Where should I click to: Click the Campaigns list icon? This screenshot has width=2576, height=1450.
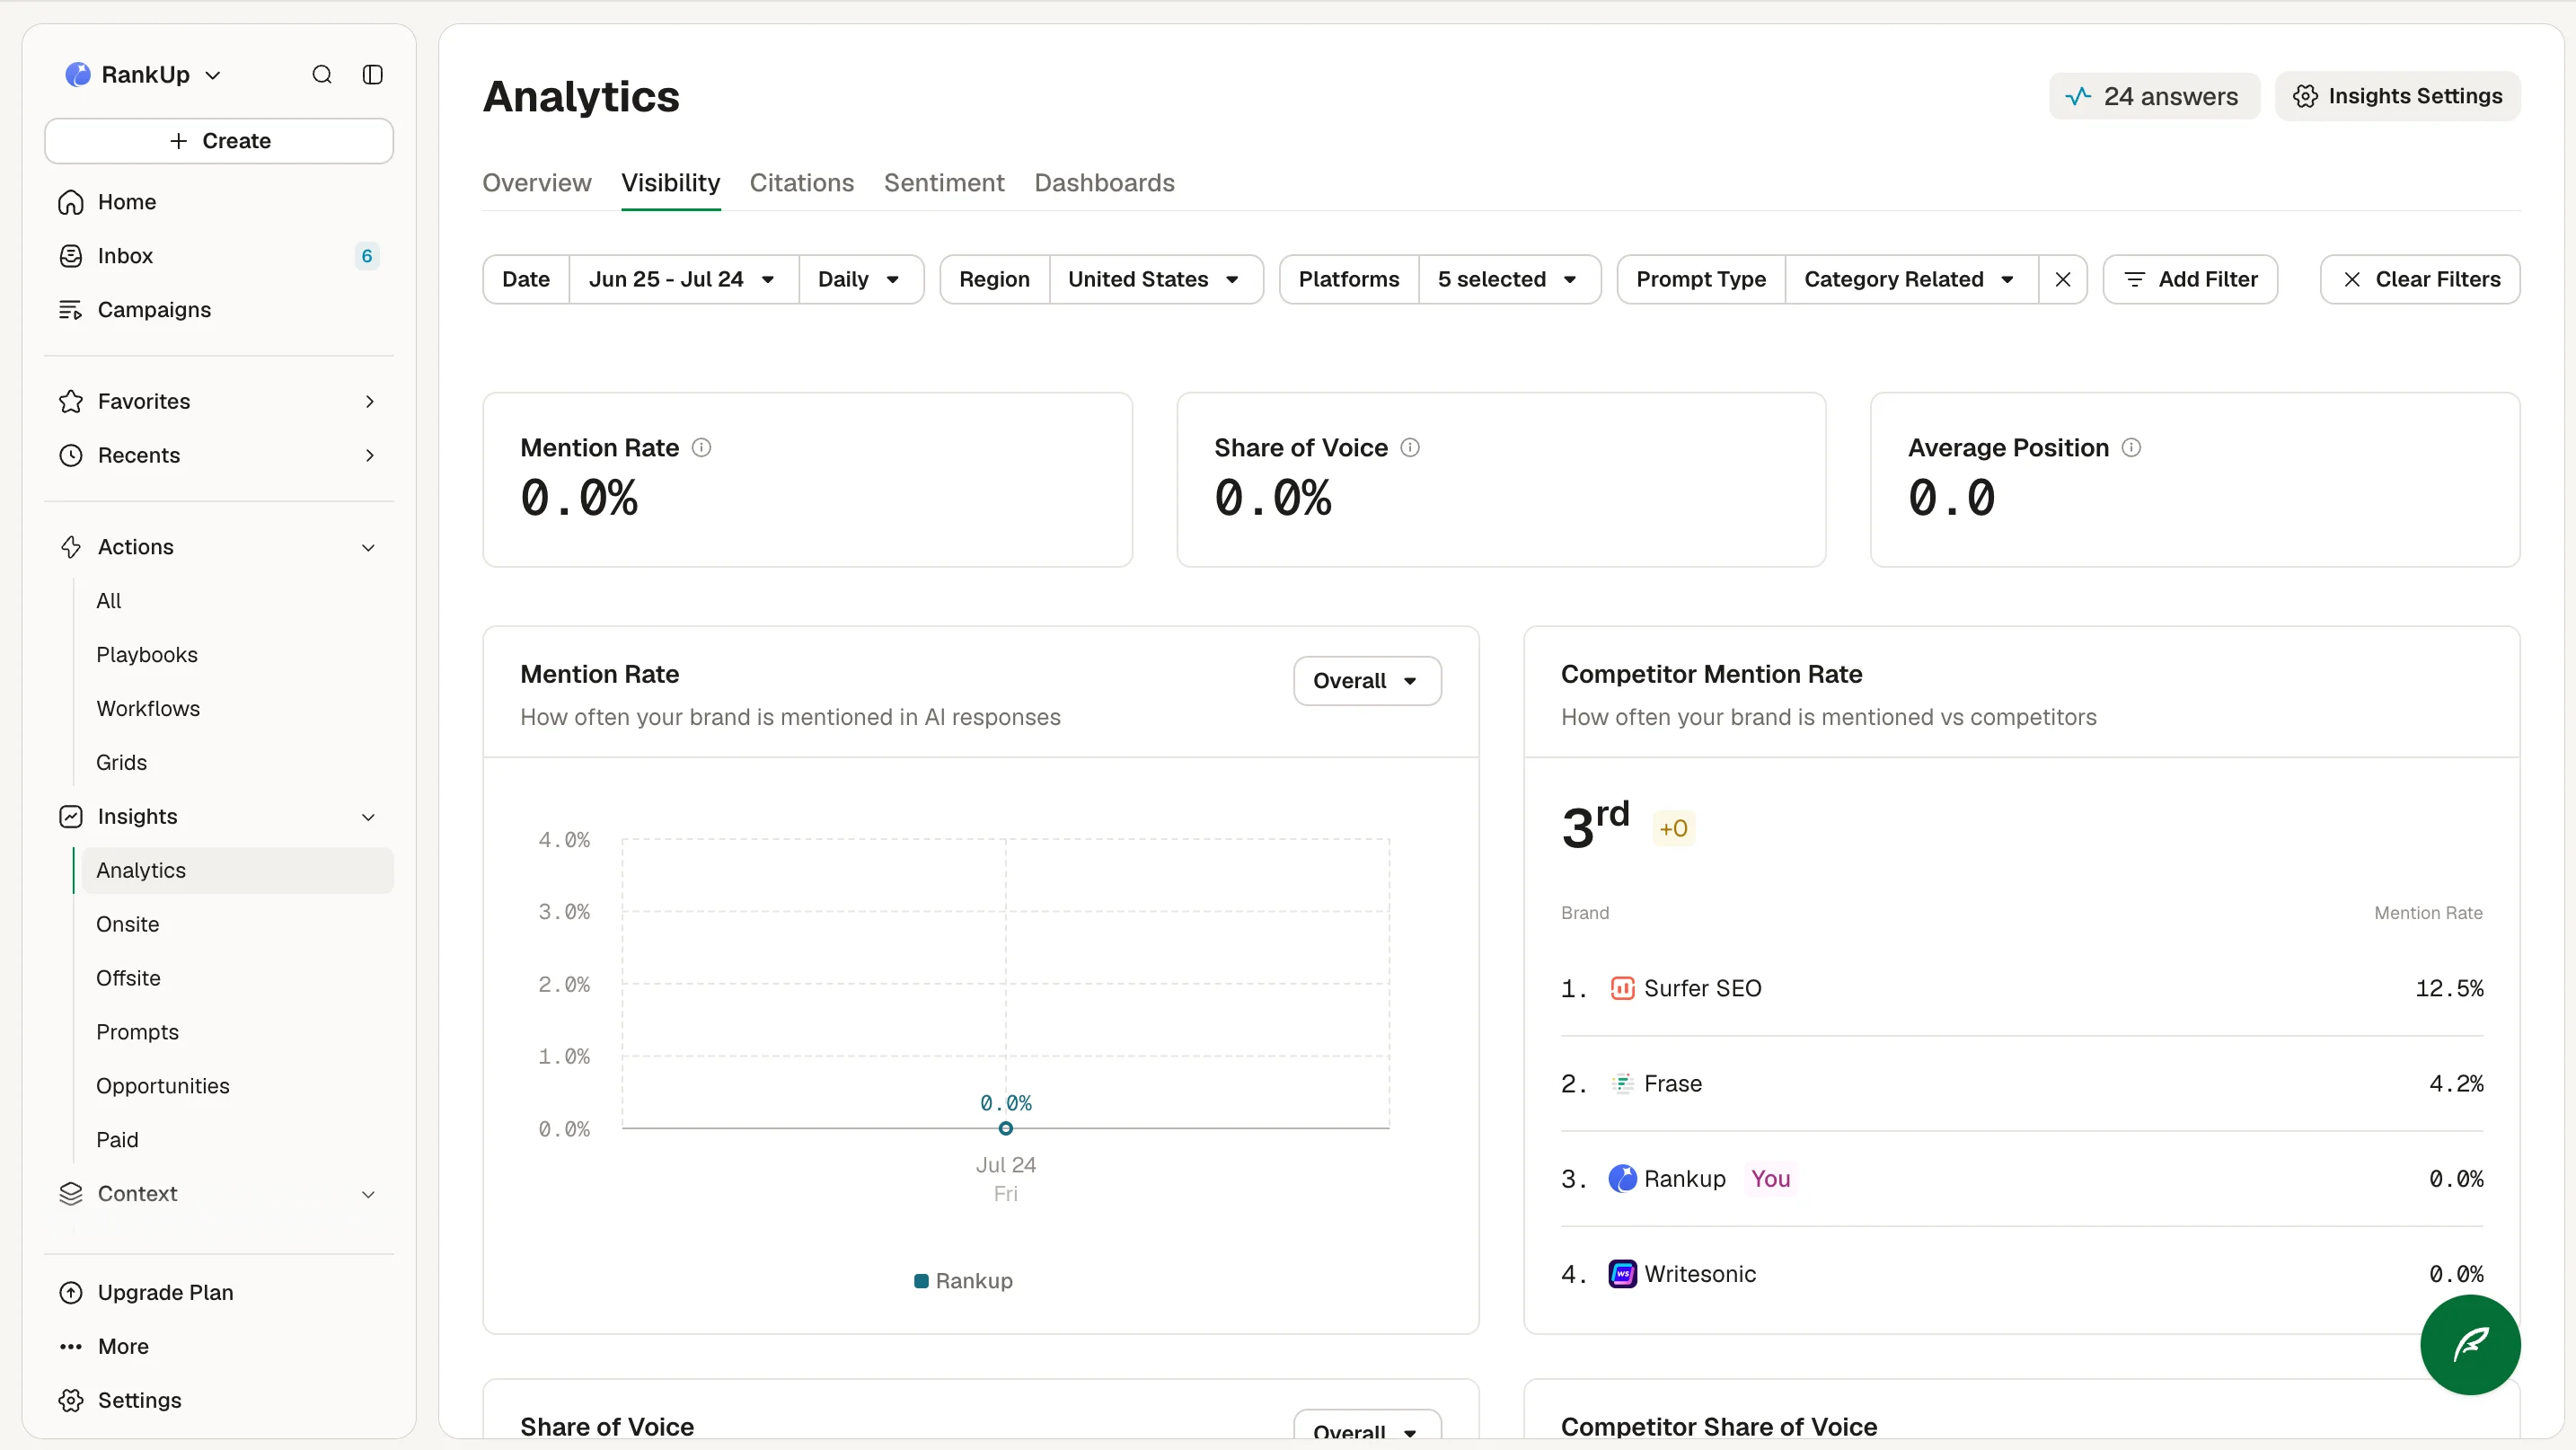71,310
